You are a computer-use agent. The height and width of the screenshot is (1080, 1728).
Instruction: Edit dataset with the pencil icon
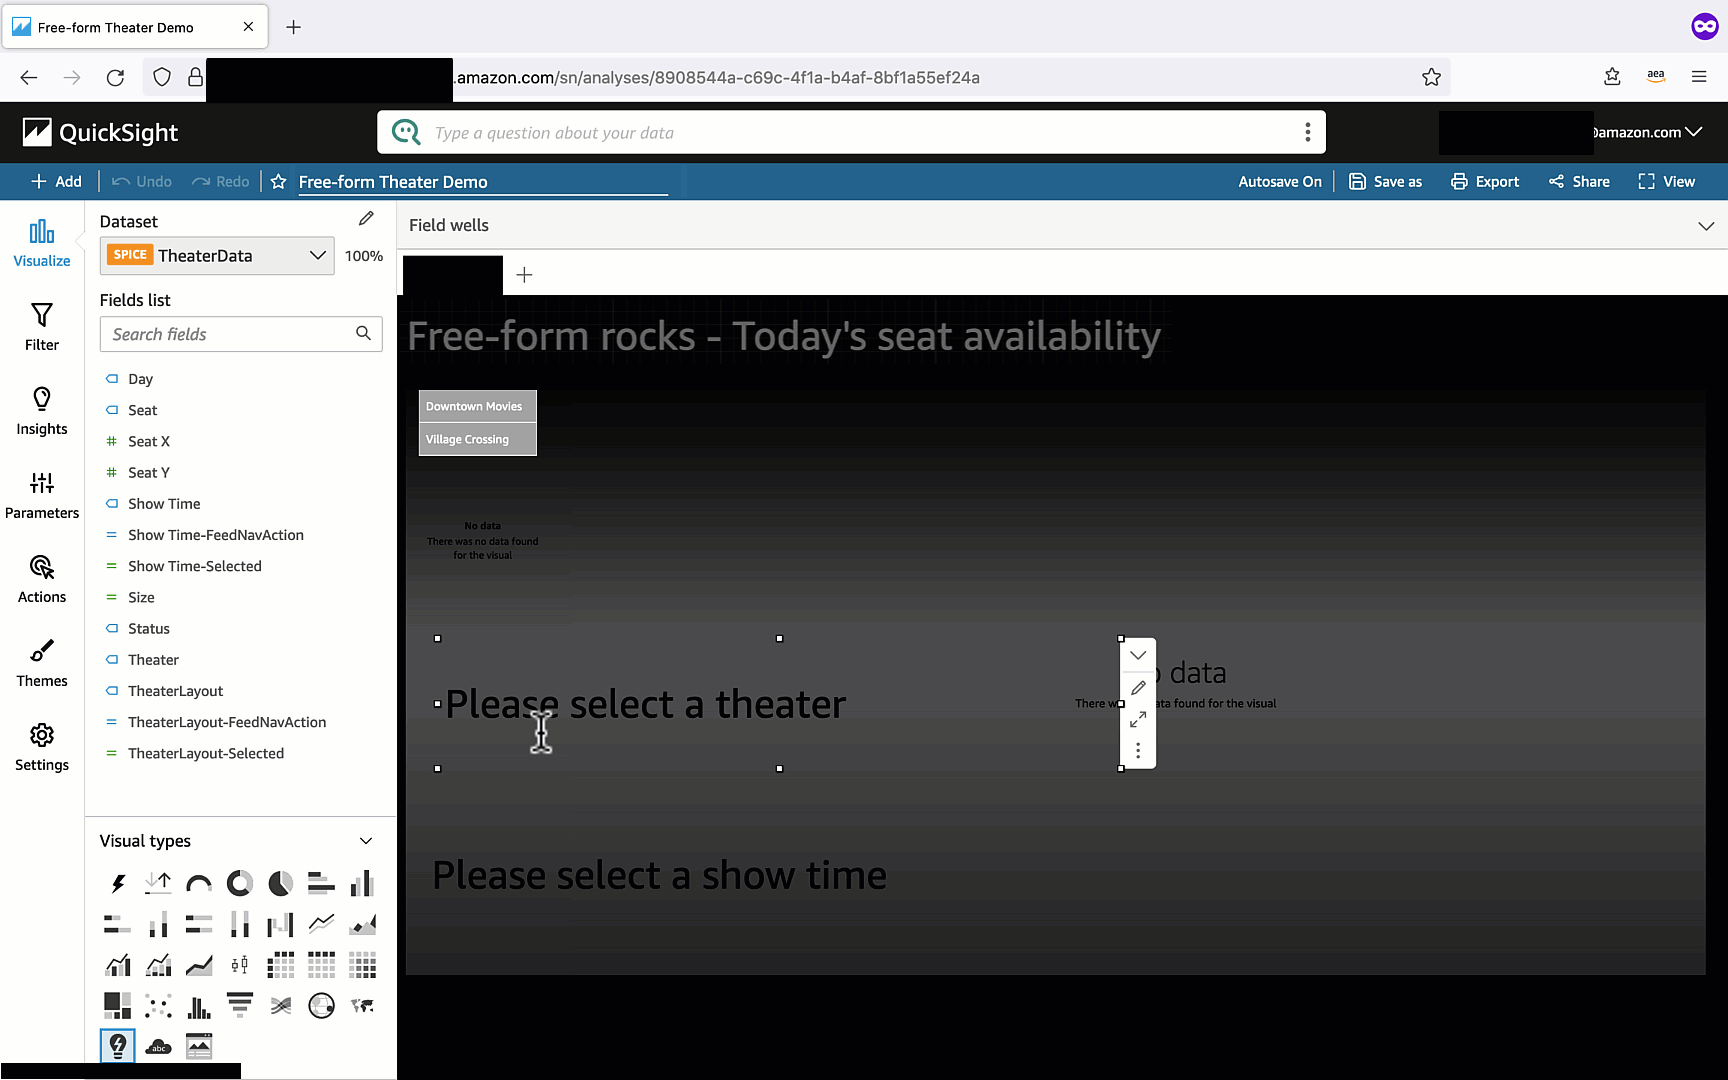366,219
